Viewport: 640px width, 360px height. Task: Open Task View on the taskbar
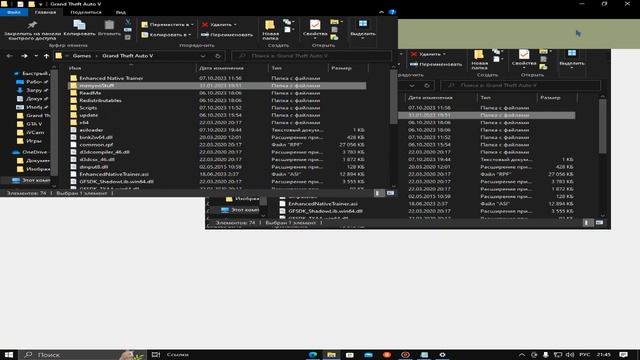[x=156, y=355]
